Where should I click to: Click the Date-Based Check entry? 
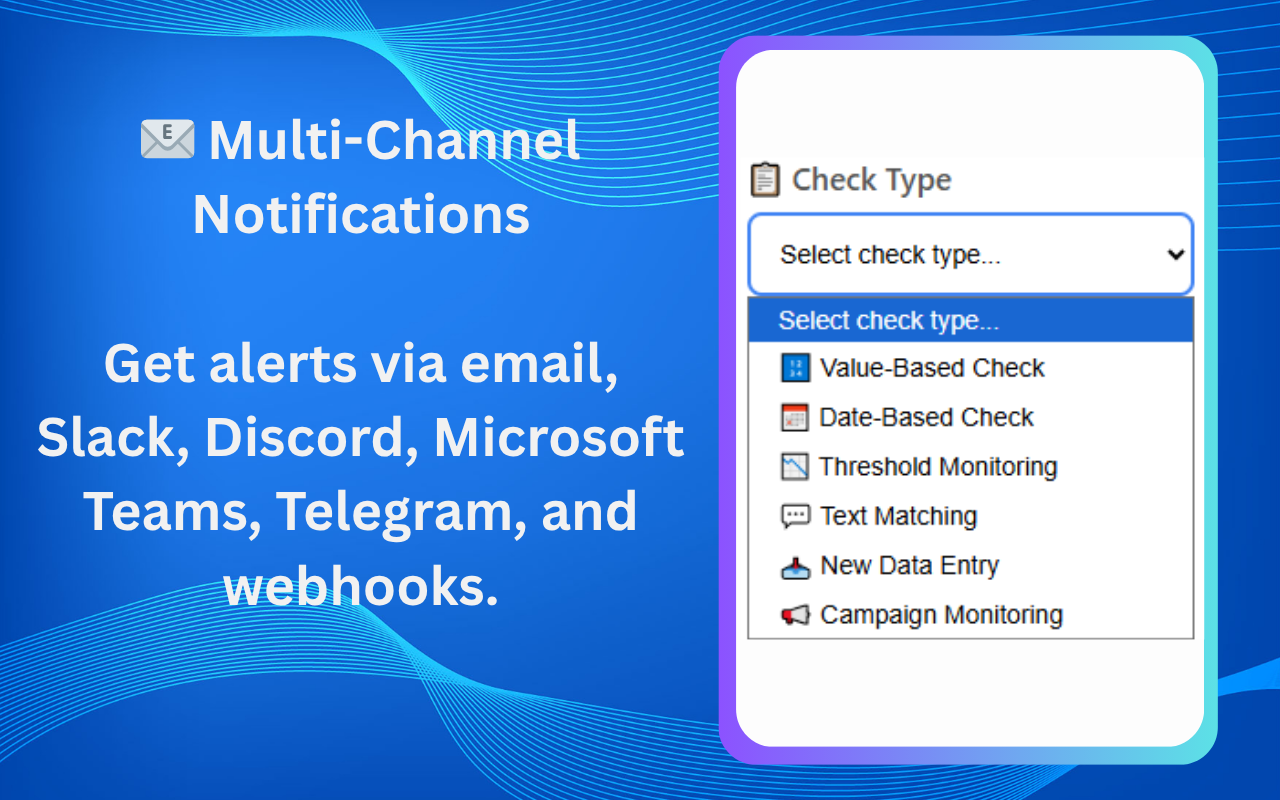pyautogui.click(x=926, y=417)
